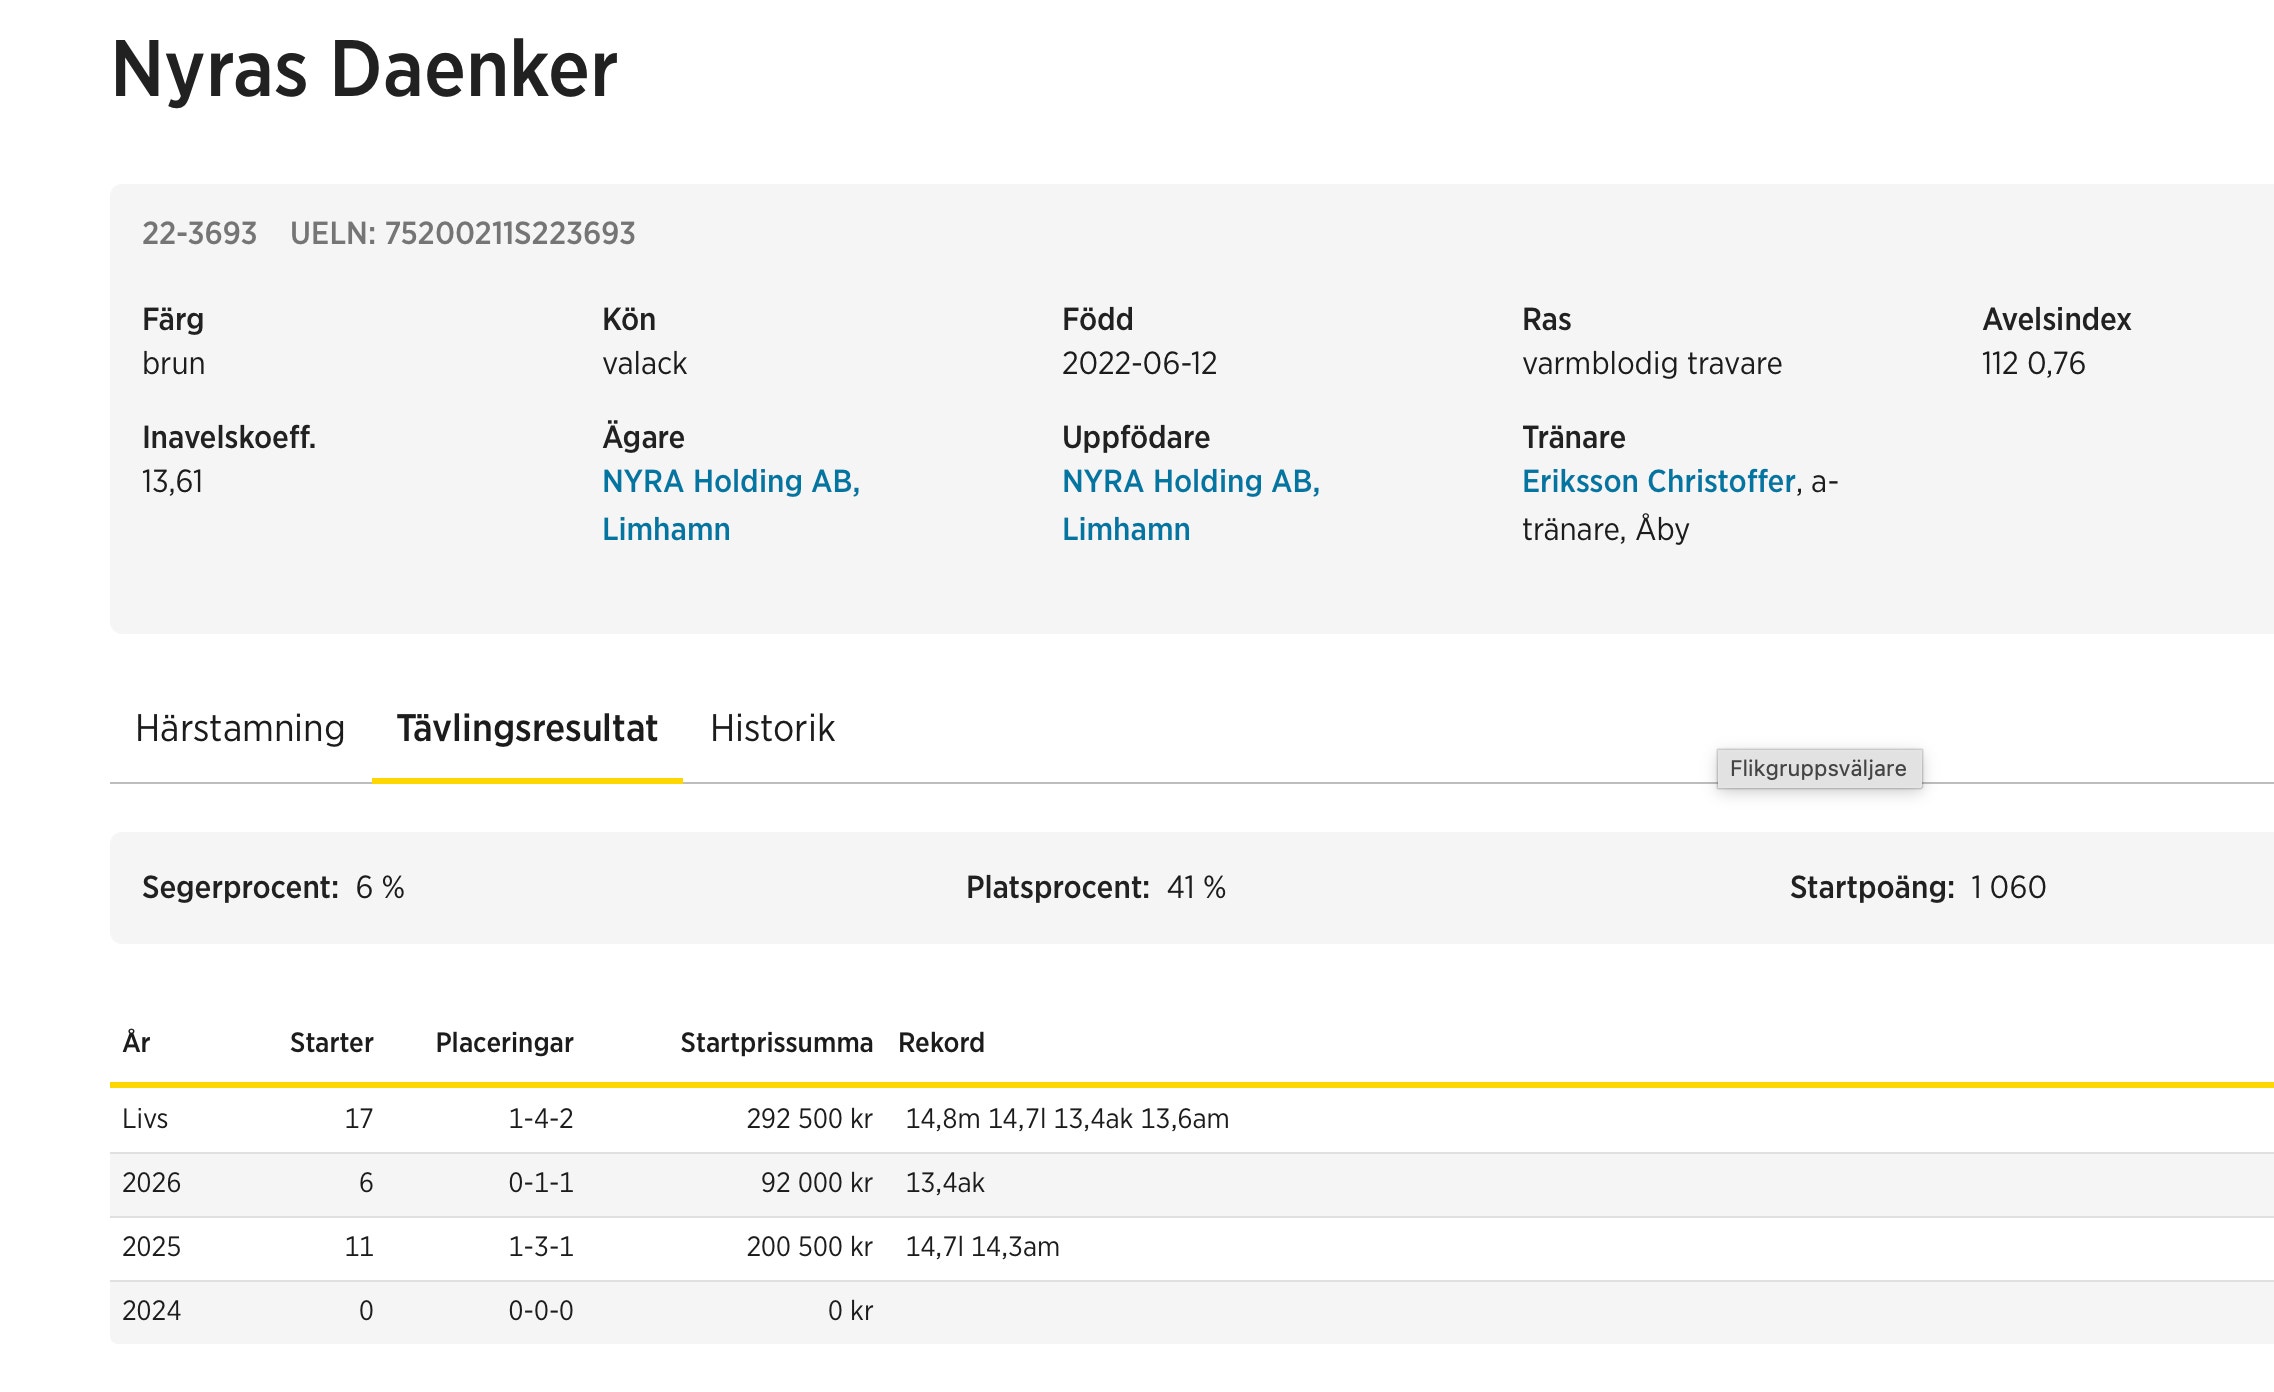This screenshot has height=1392, width=2274.
Task: Click the Startprissumma column header
Action: 776,1043
